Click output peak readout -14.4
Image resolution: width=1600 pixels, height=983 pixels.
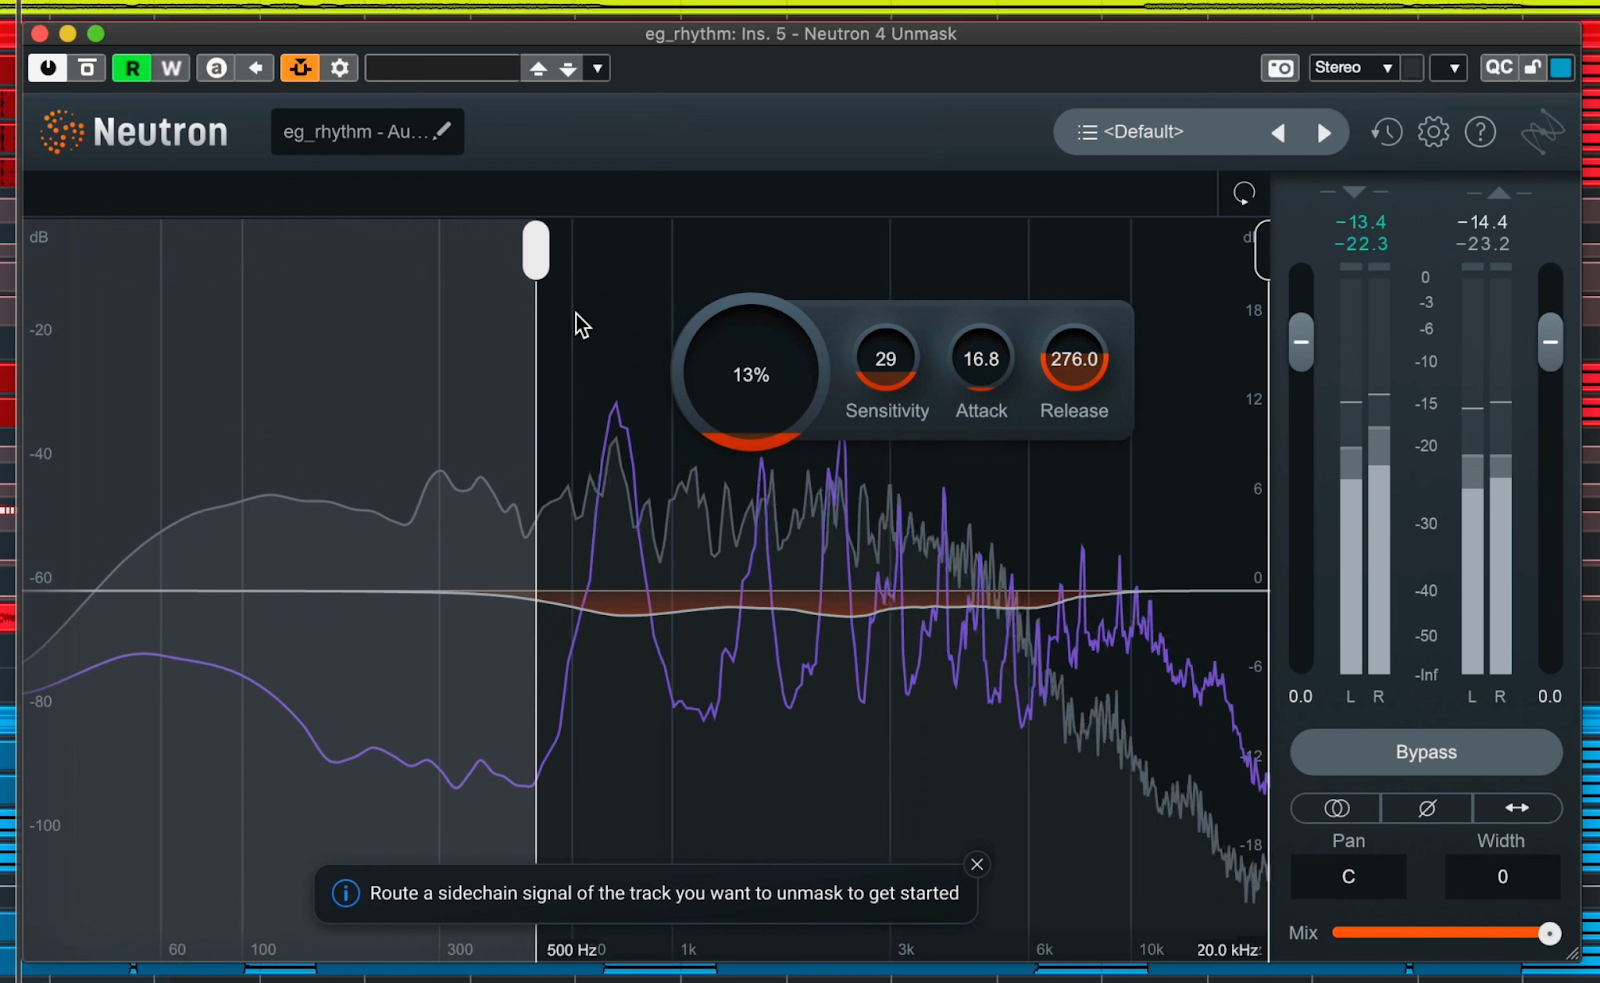tap(1482, 222)
